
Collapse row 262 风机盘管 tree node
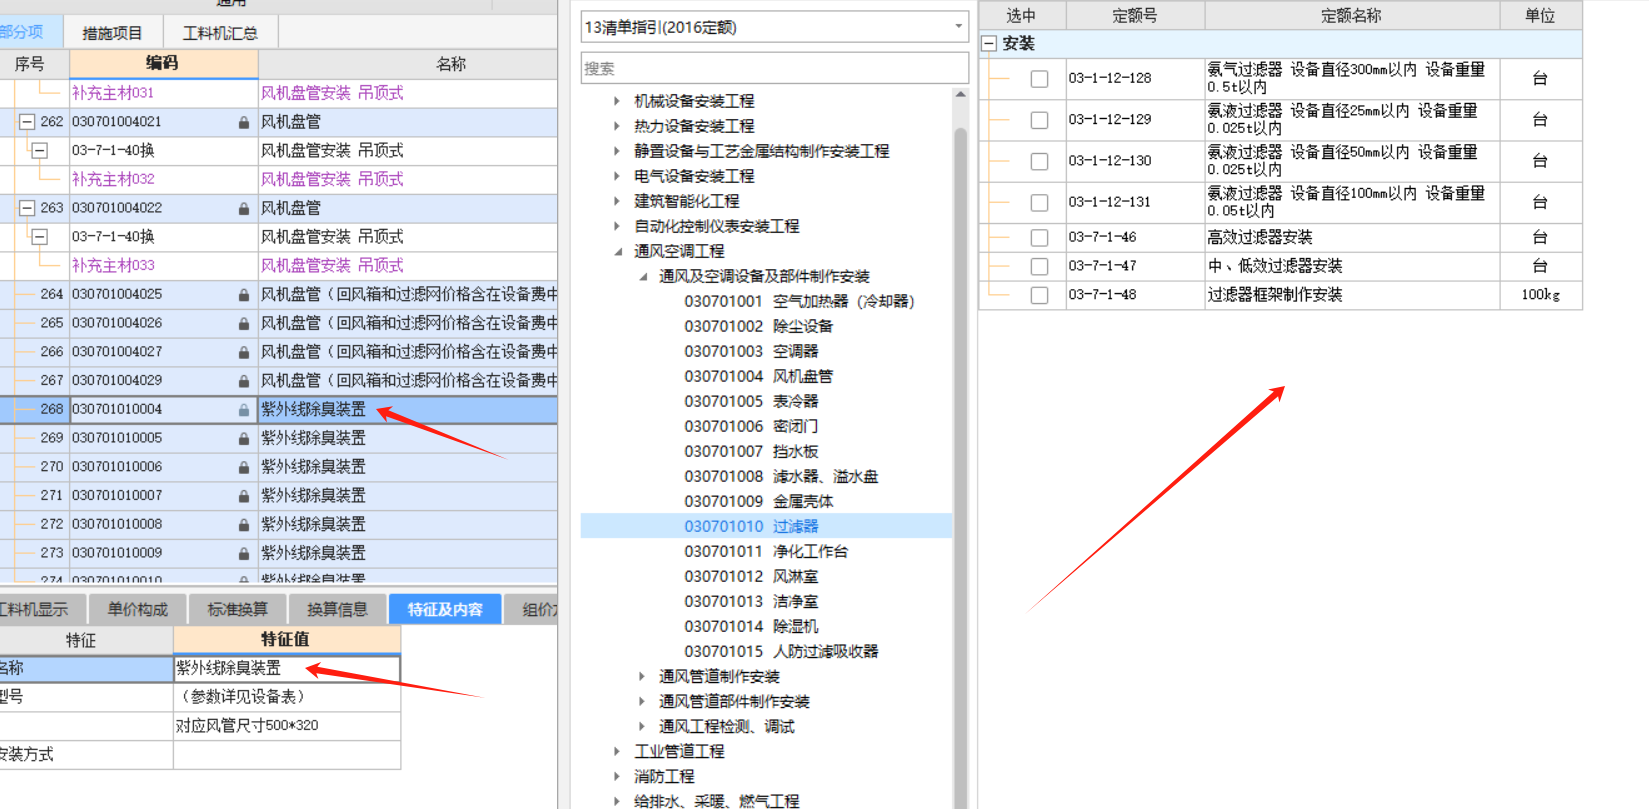[x=27, y=122]
